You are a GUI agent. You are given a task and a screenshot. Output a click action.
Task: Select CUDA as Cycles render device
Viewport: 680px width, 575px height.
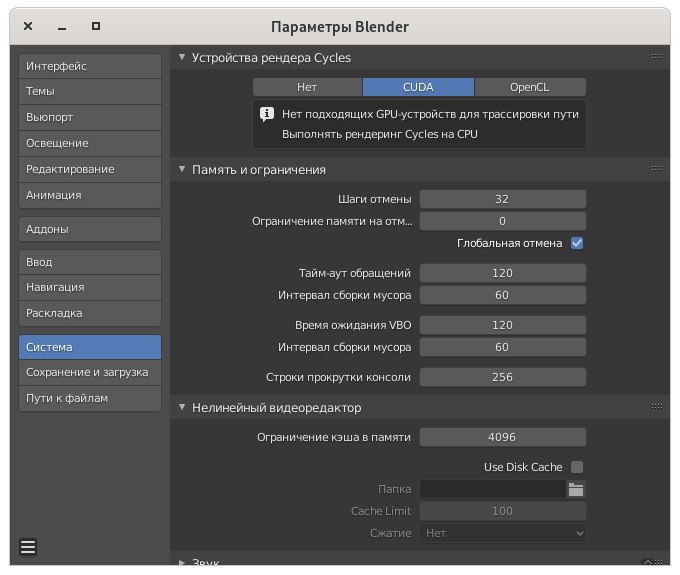click(418, 87)
